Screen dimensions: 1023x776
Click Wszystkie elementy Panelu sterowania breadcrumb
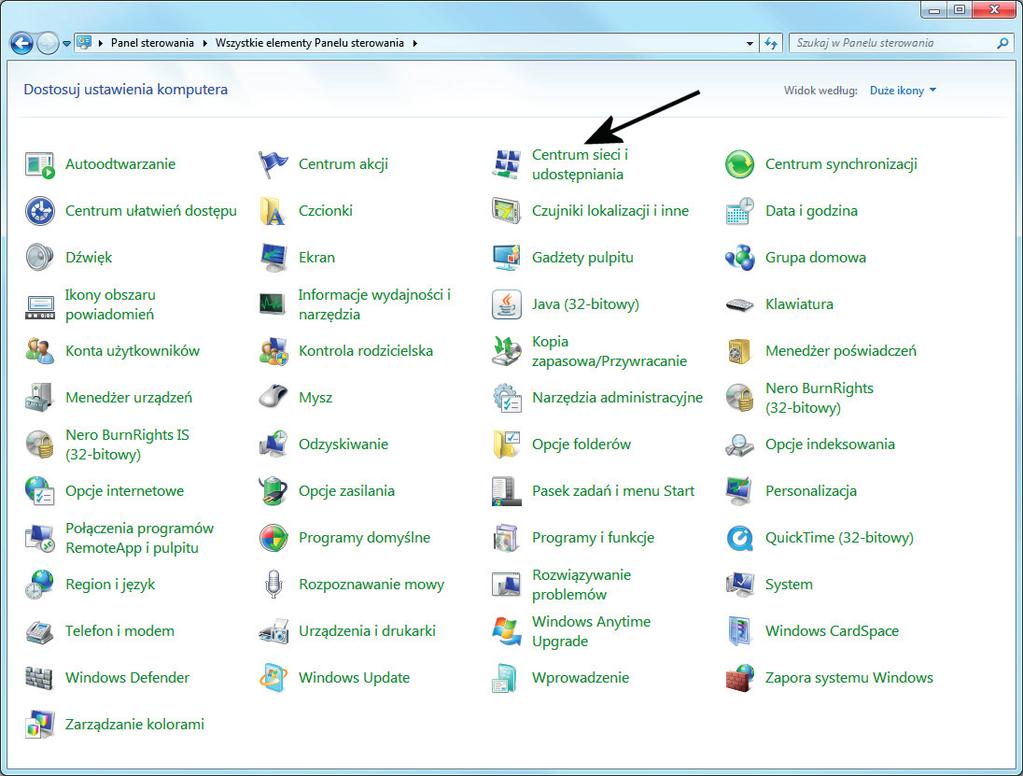(x=310, y=43)
